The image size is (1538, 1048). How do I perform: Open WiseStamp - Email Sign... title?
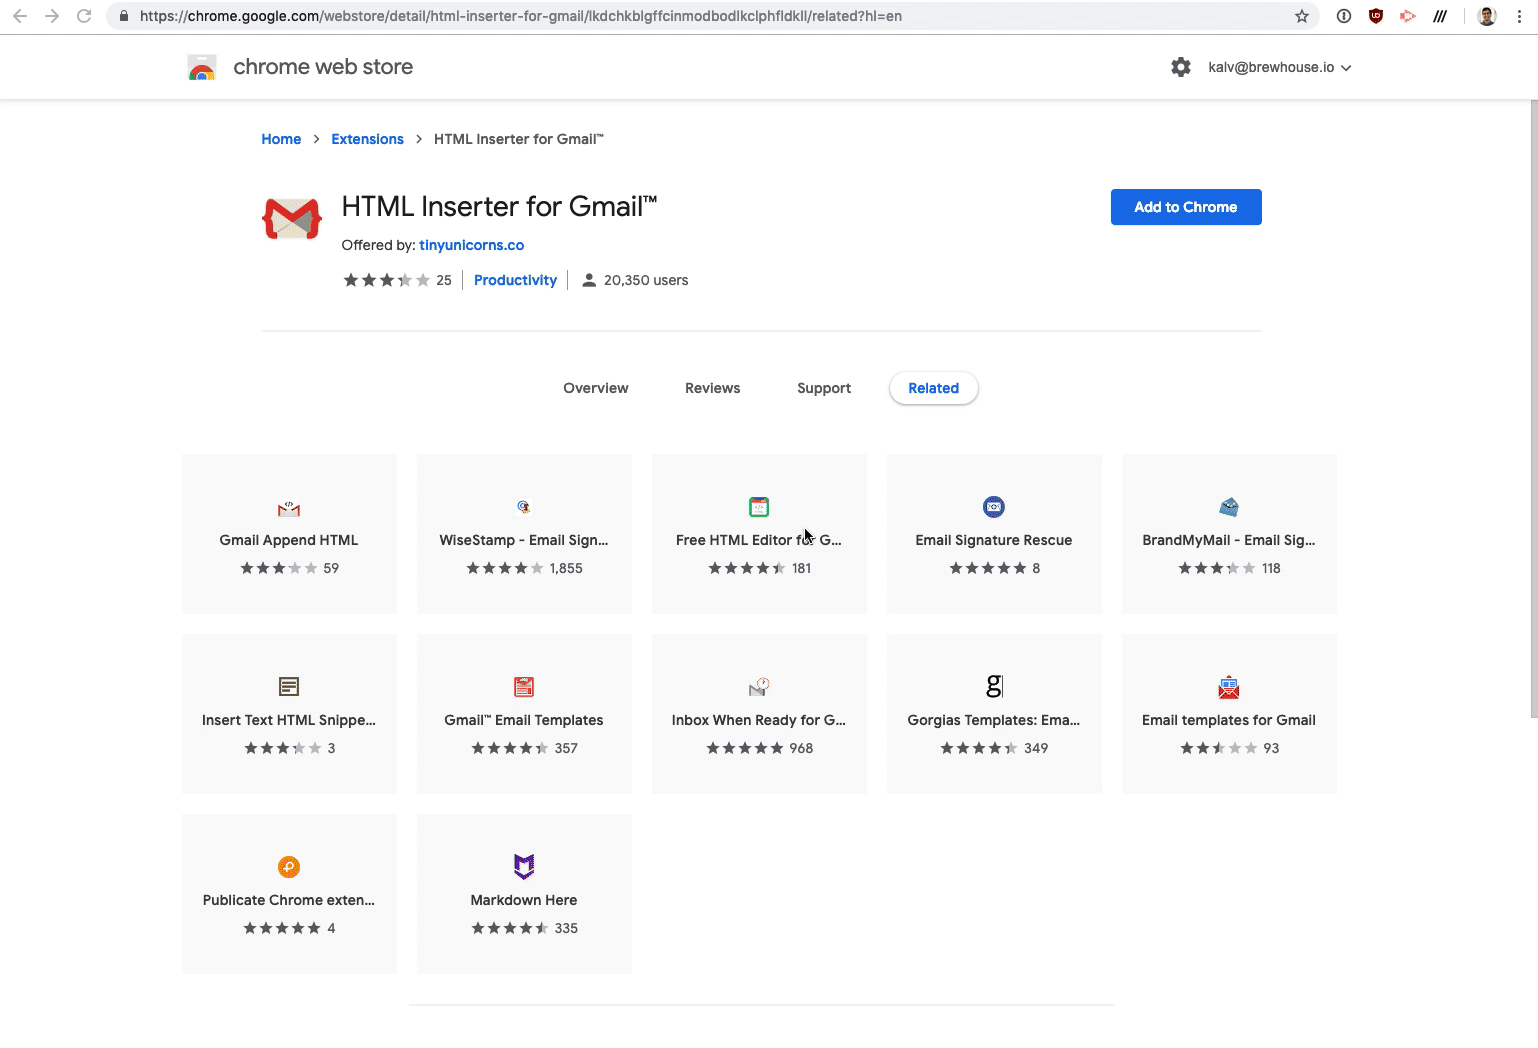tap(524, 540)
